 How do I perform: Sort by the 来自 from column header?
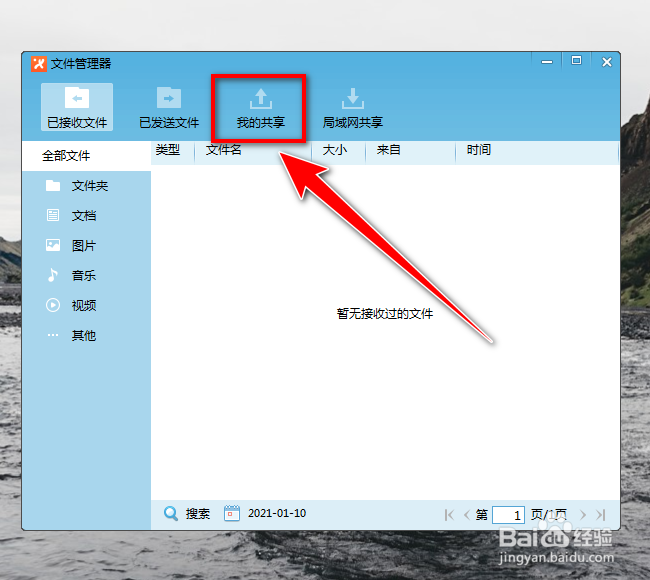pos(388,150)
